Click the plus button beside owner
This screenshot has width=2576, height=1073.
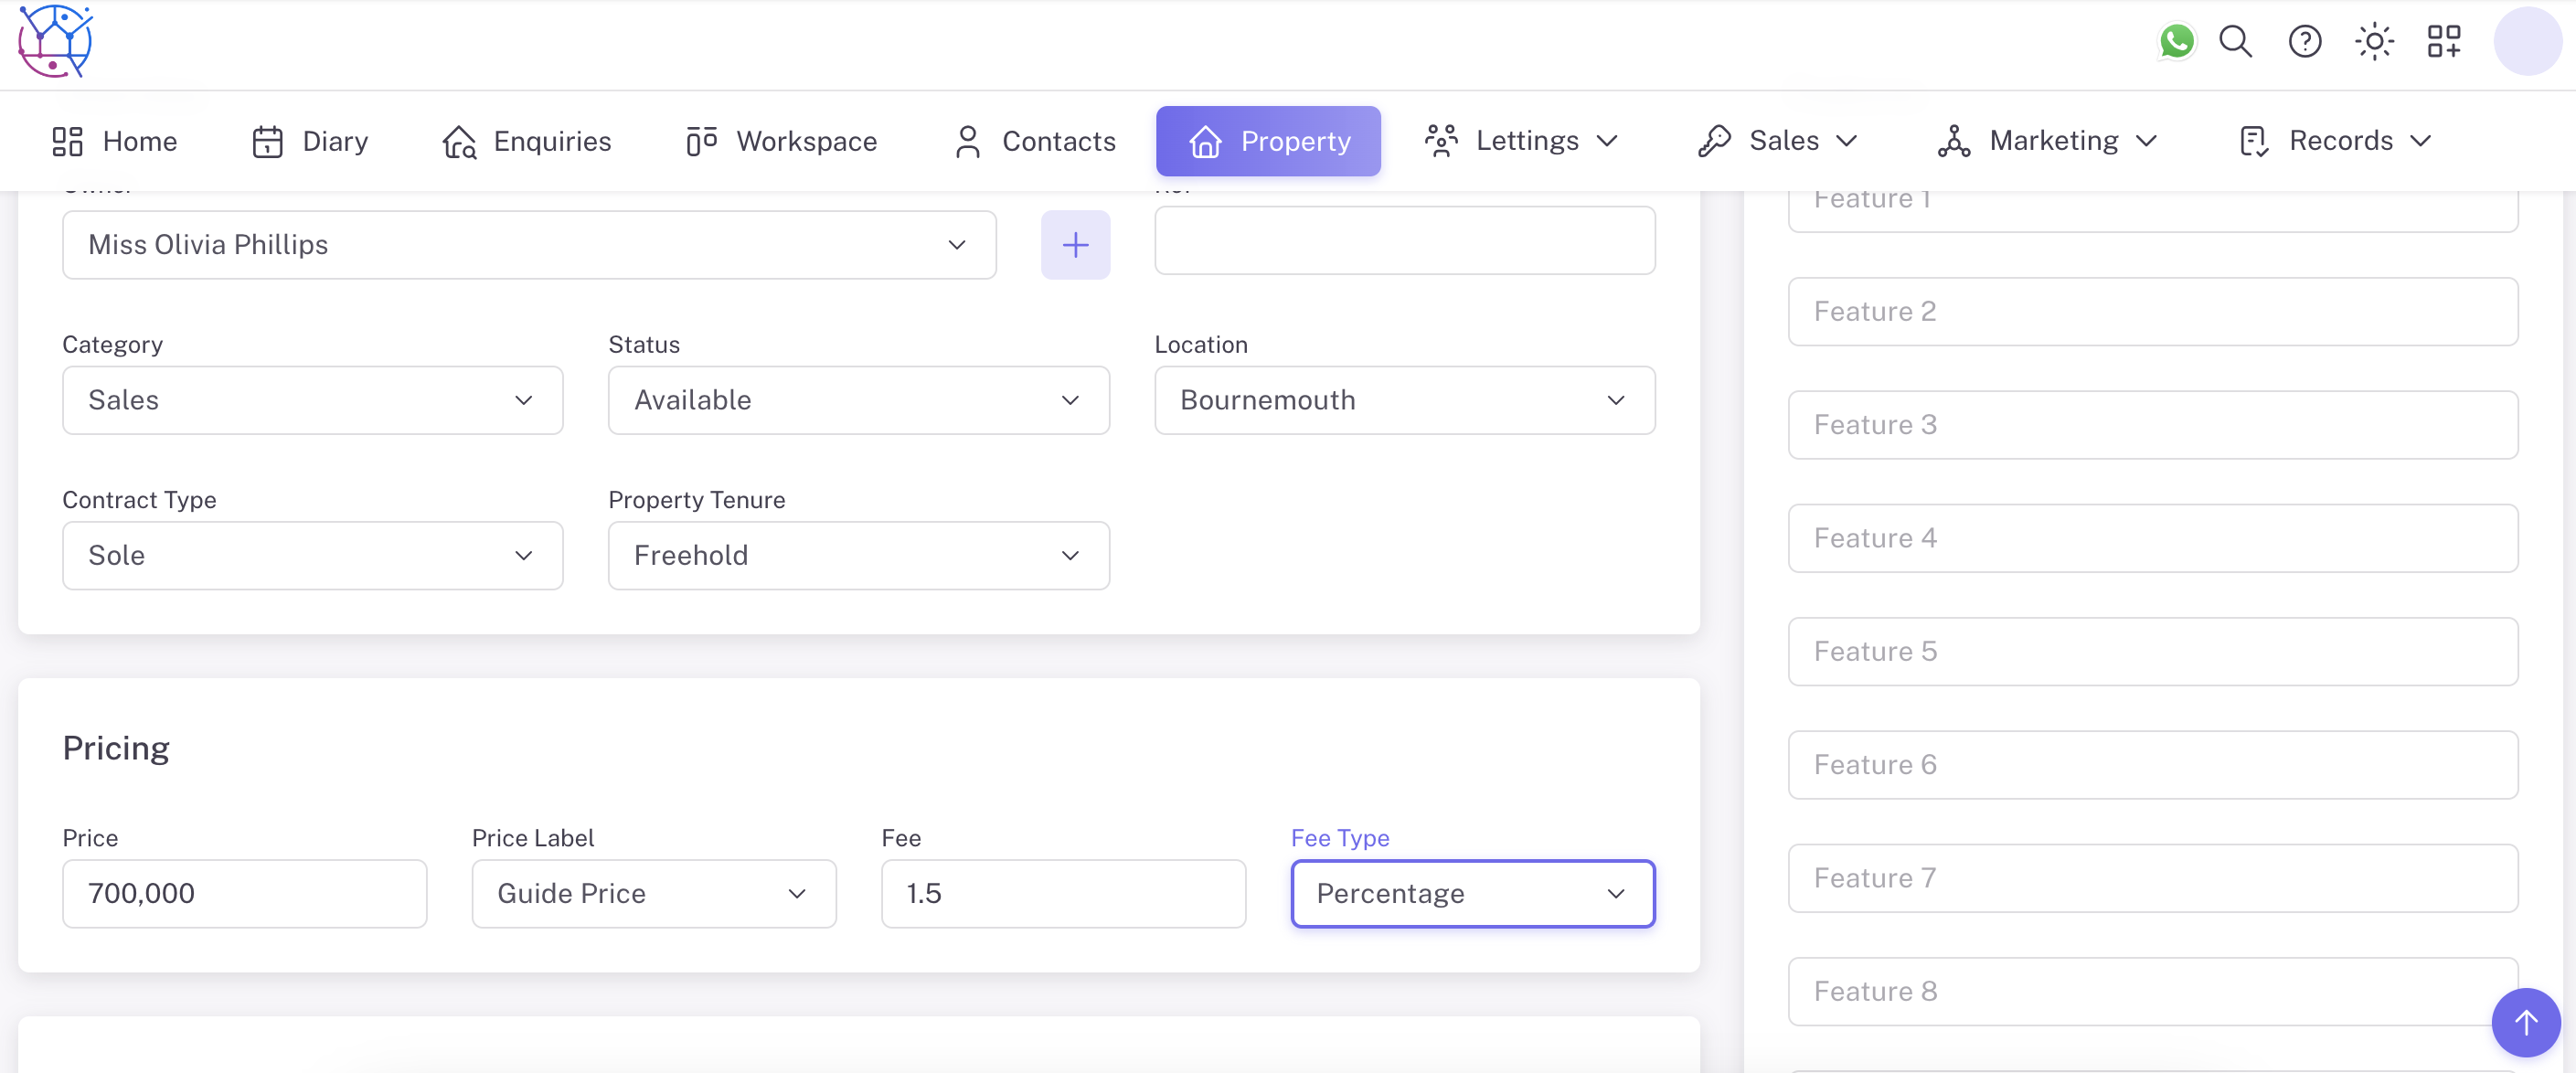coord(1075,245)
